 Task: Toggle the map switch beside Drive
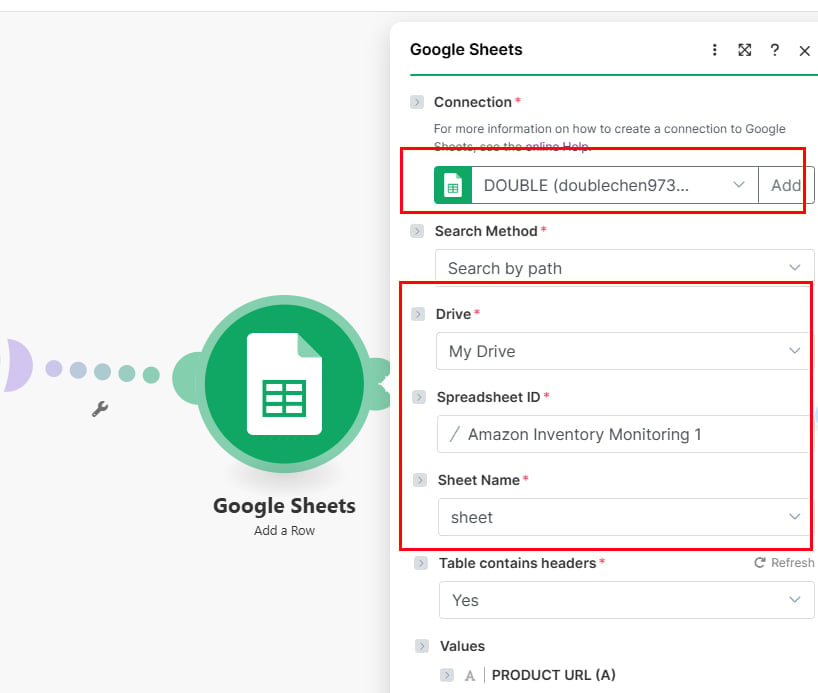pos(418,314)
